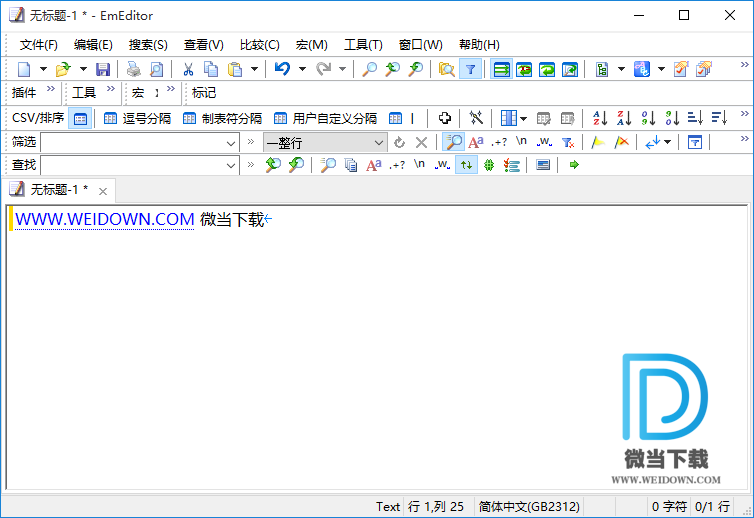Click the CSV plus-cross icon
The height and width of the screenshot is (518, 754).
[445, 118]
